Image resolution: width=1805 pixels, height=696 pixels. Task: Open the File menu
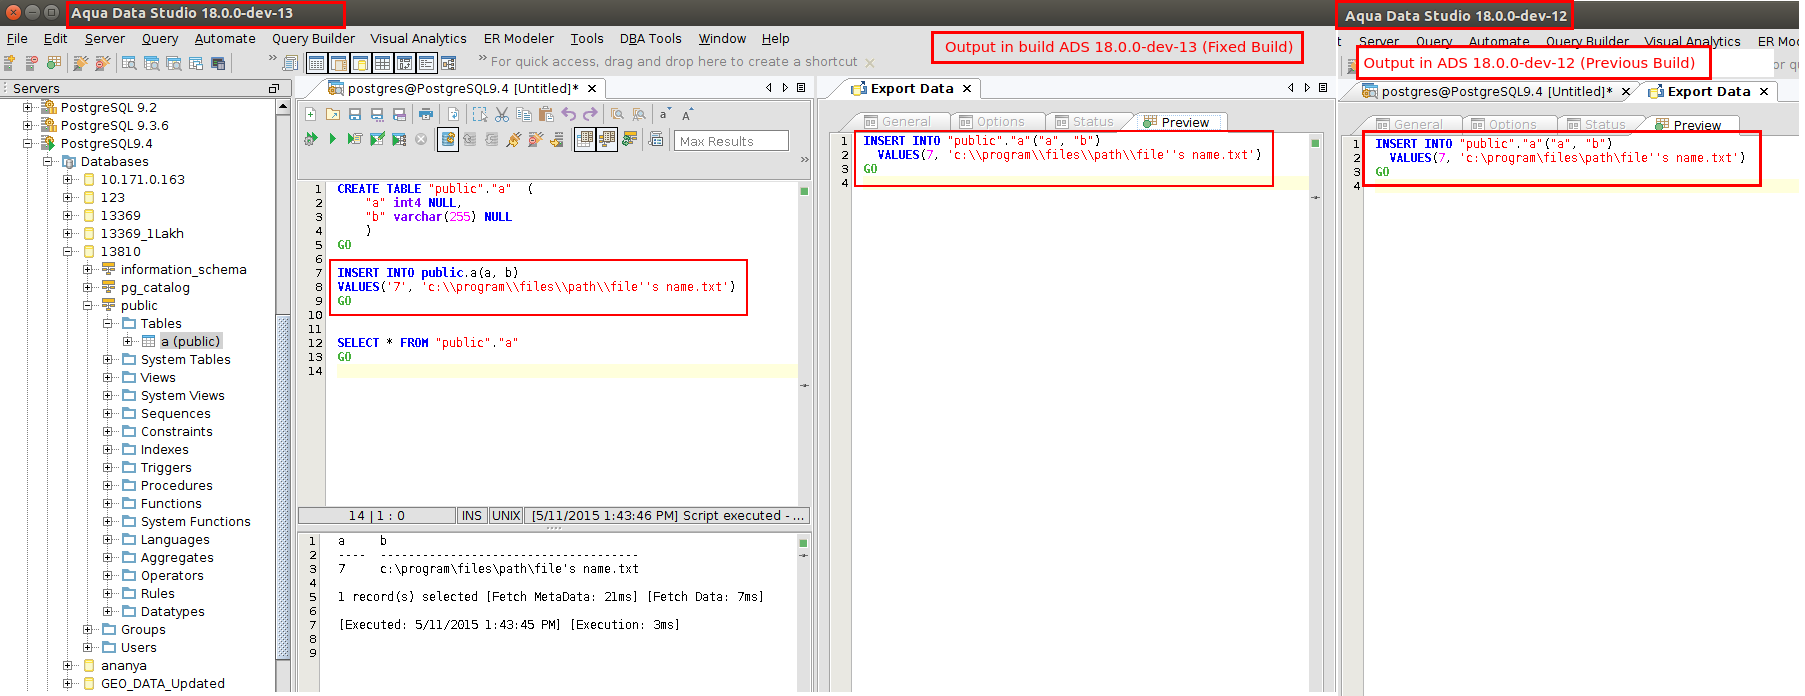coord(17,38)
